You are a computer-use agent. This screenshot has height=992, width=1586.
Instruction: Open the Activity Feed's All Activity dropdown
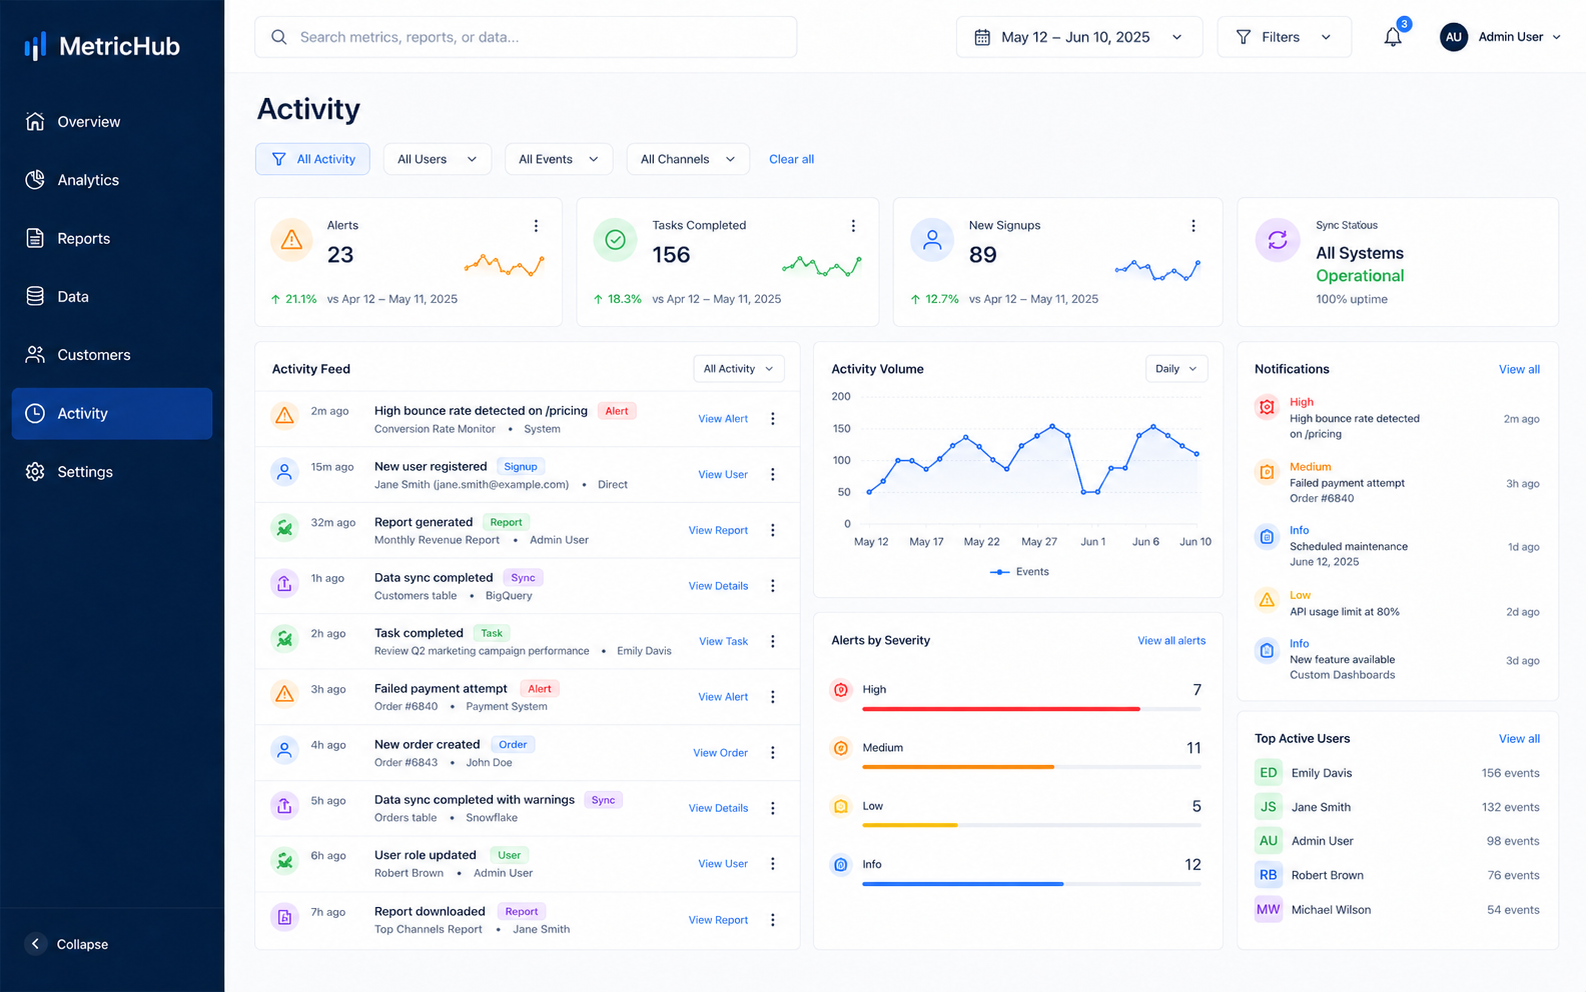tap(739, 369)
